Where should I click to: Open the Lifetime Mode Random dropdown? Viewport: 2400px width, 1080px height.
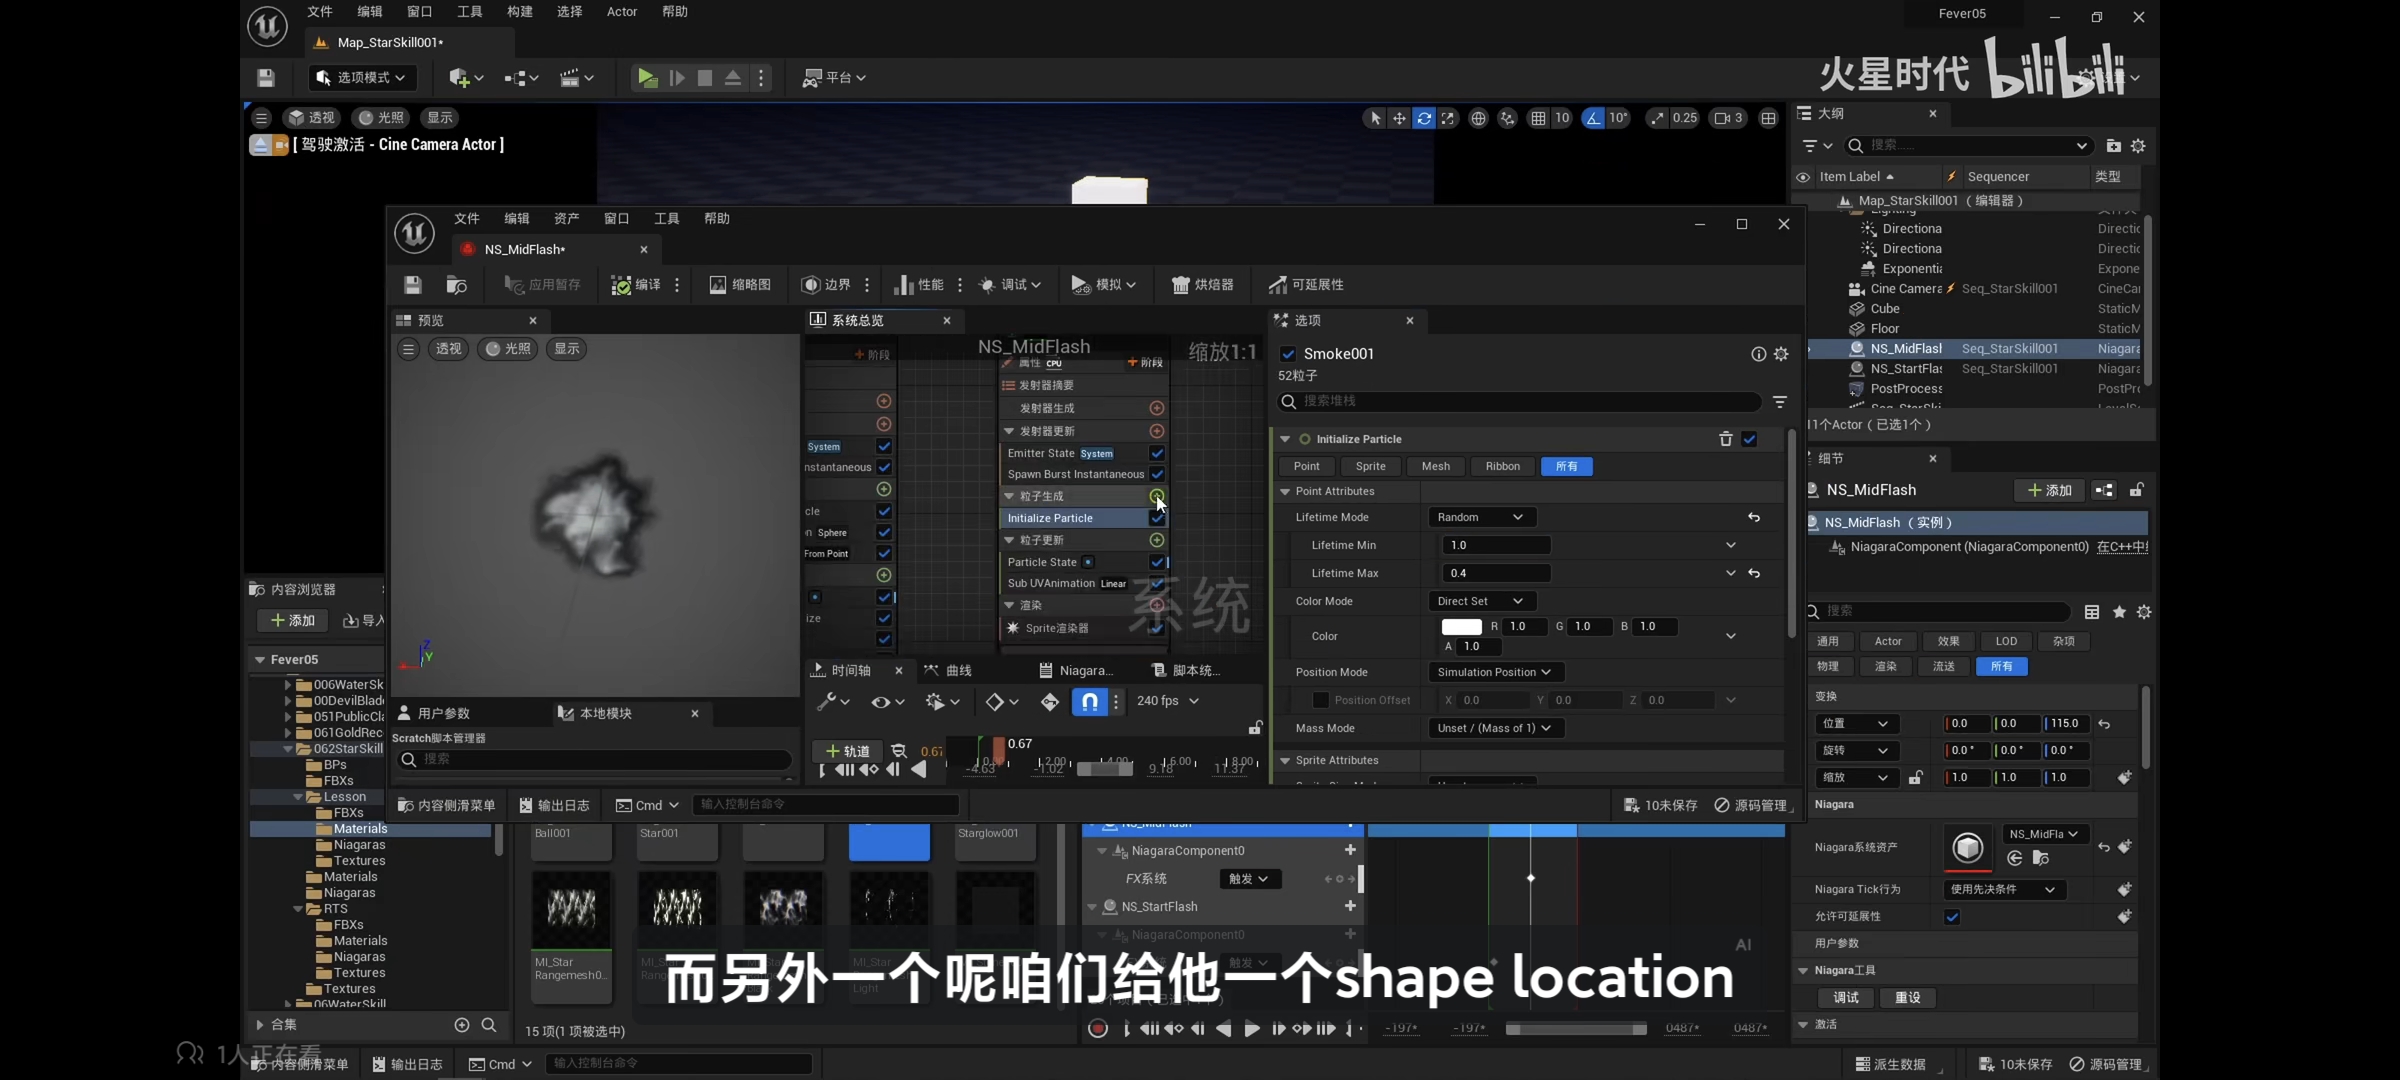pos(1480,517)
